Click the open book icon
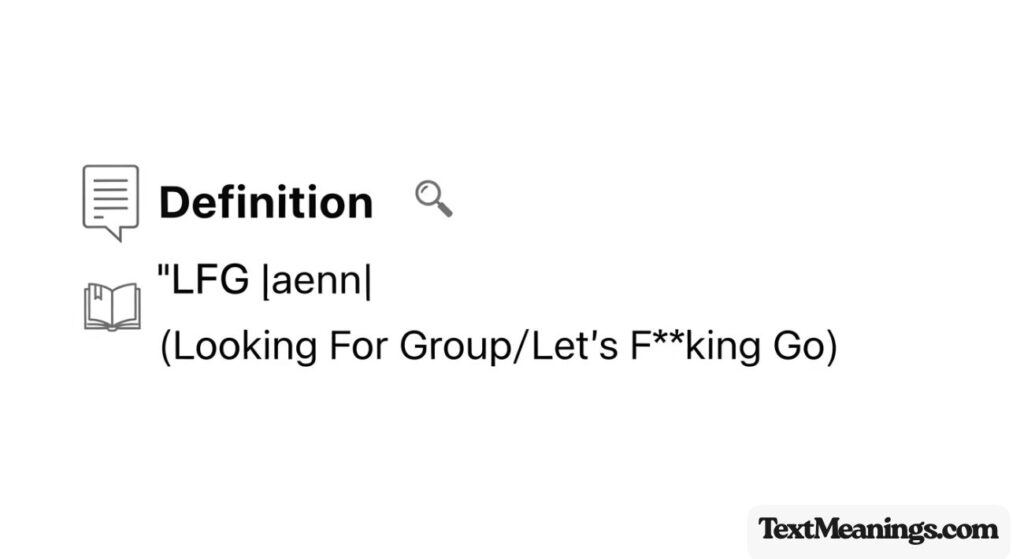 (112, 306)
